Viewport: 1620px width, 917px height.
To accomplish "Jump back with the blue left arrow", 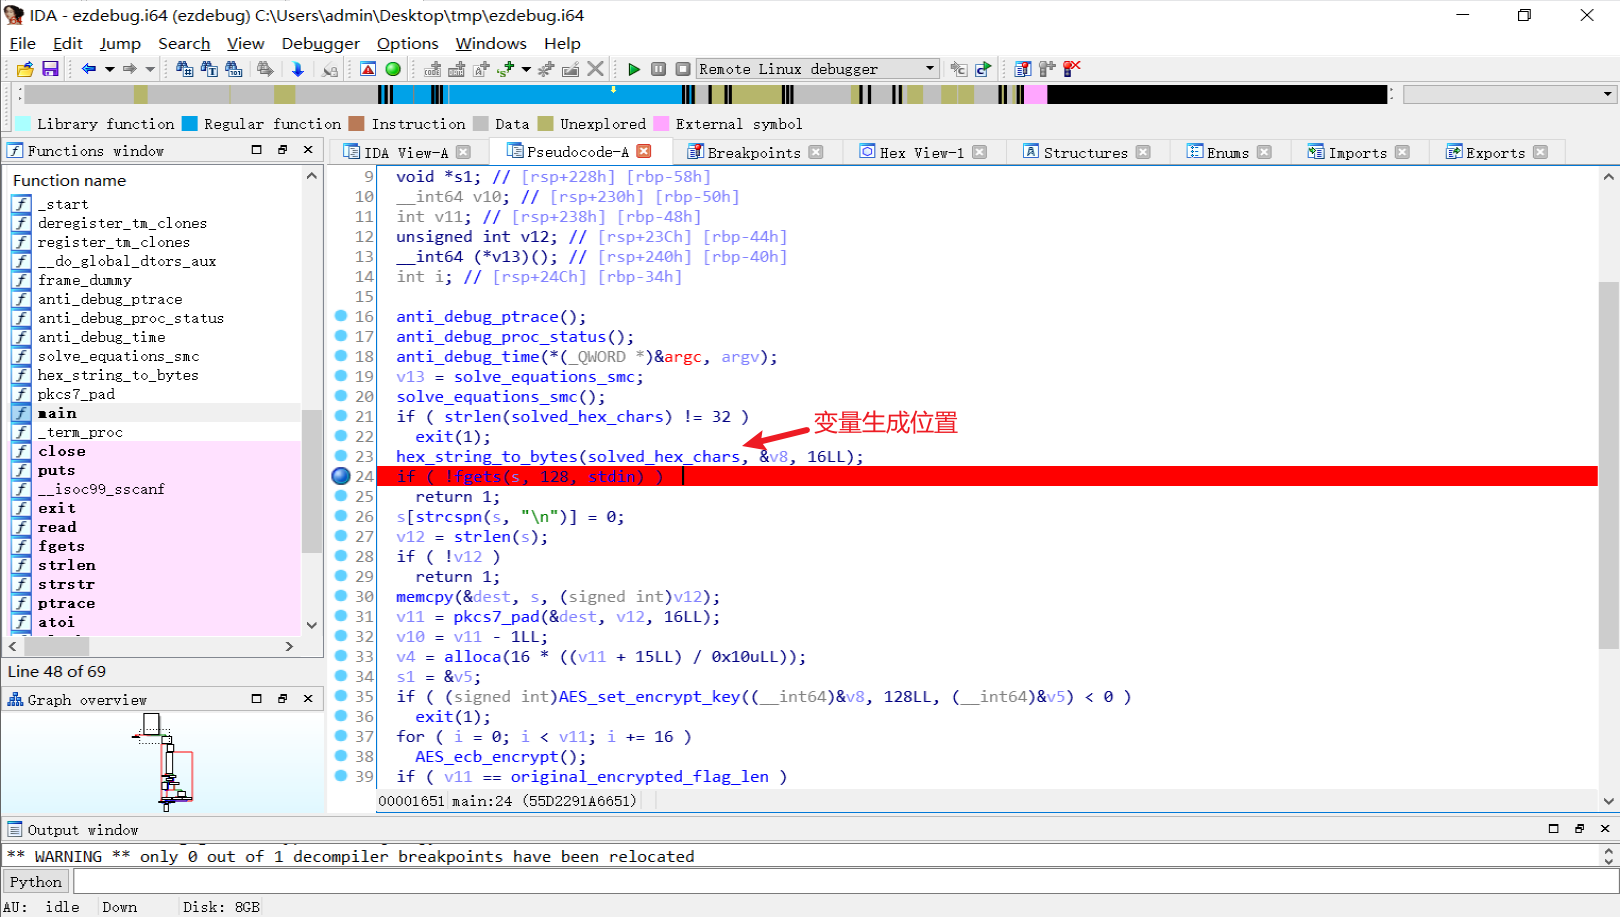I will click(88, 69).
